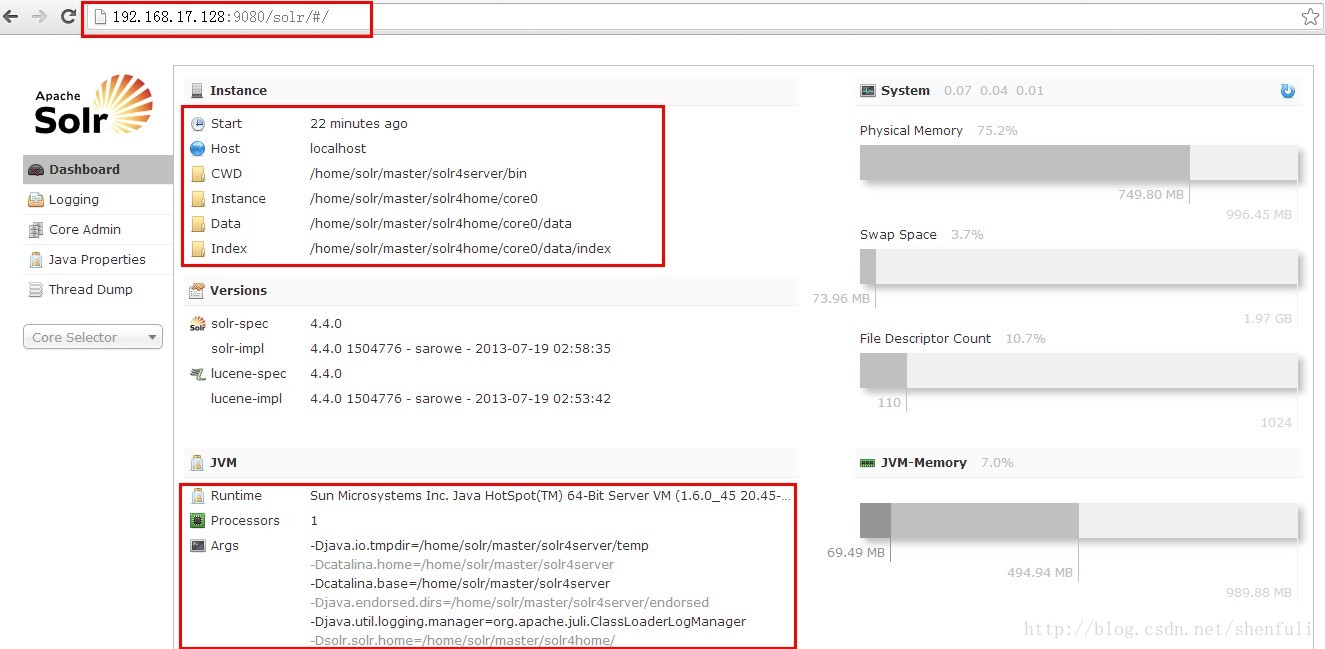Viewport: 1325px width, 649px height.
Task: Click the Core Admin icon
Action: click(x=36, y=230)
